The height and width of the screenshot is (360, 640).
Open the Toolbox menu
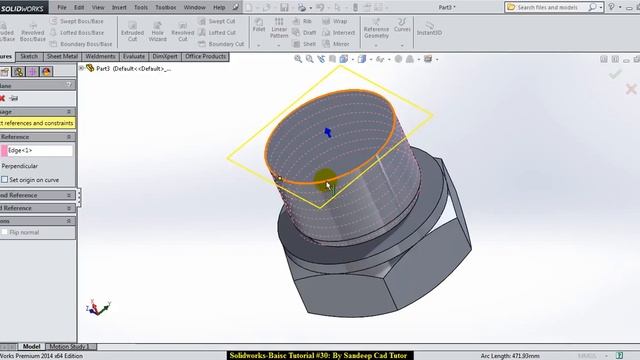click(166, 7)
